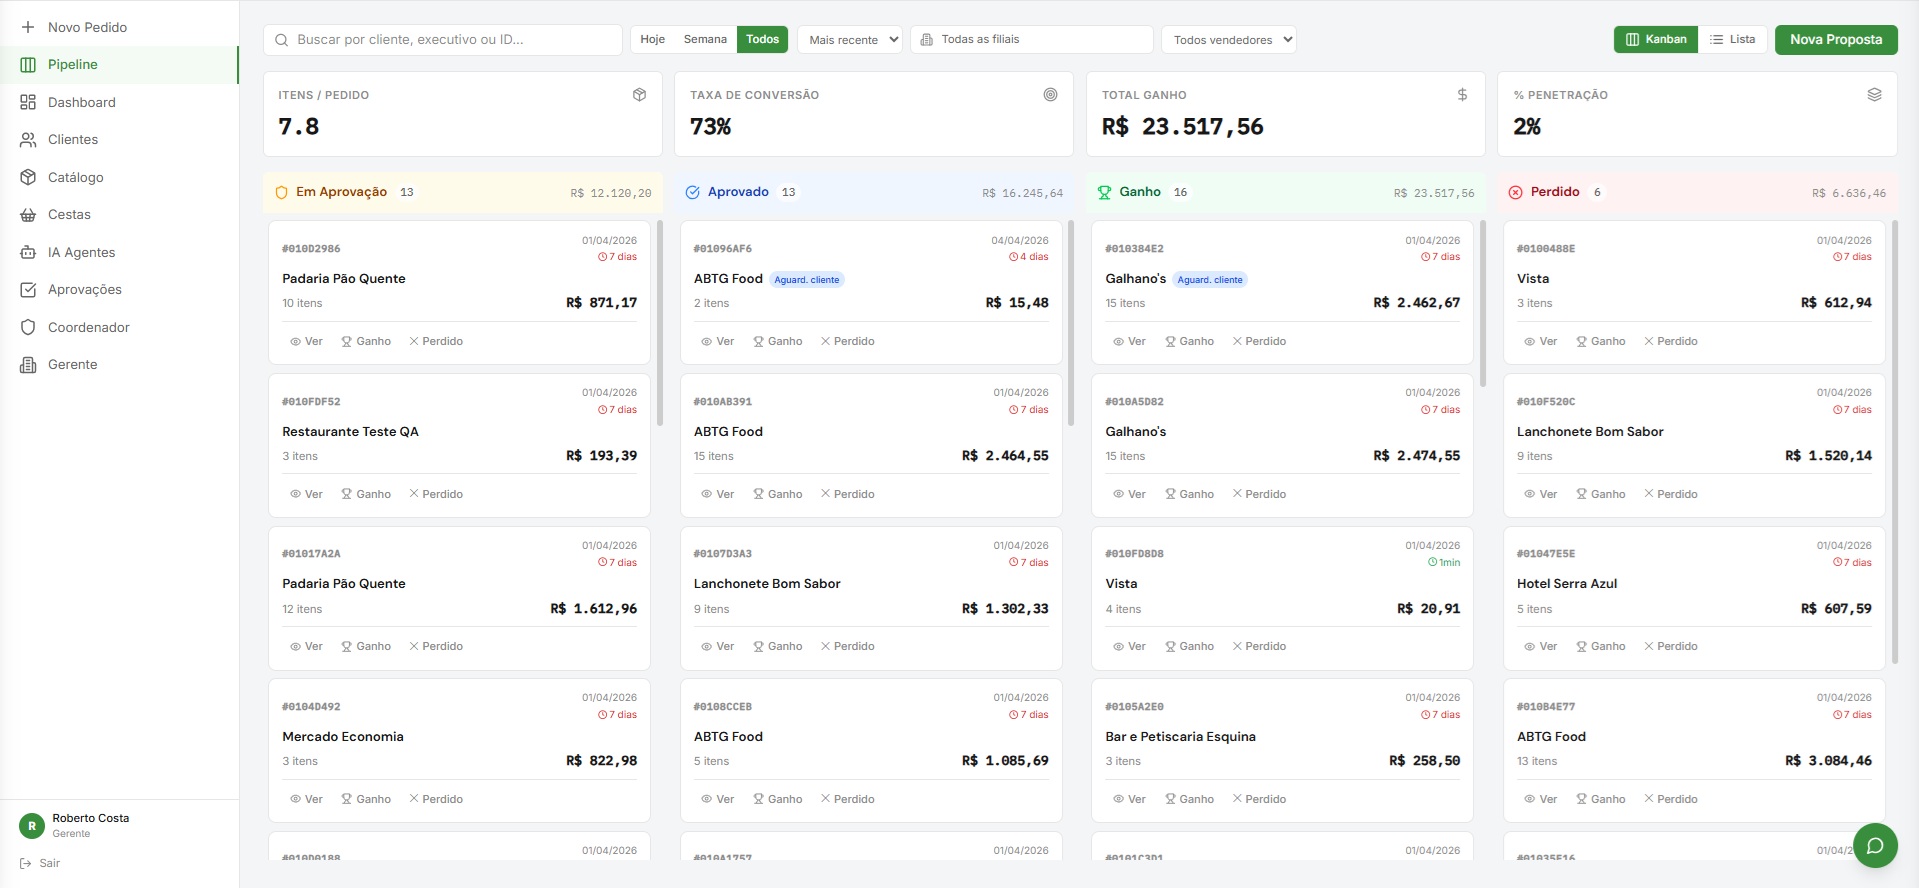Mark Lanchonete Bom Sabor R$ 1.302,33 as Perdido

(x=847, y=646)
